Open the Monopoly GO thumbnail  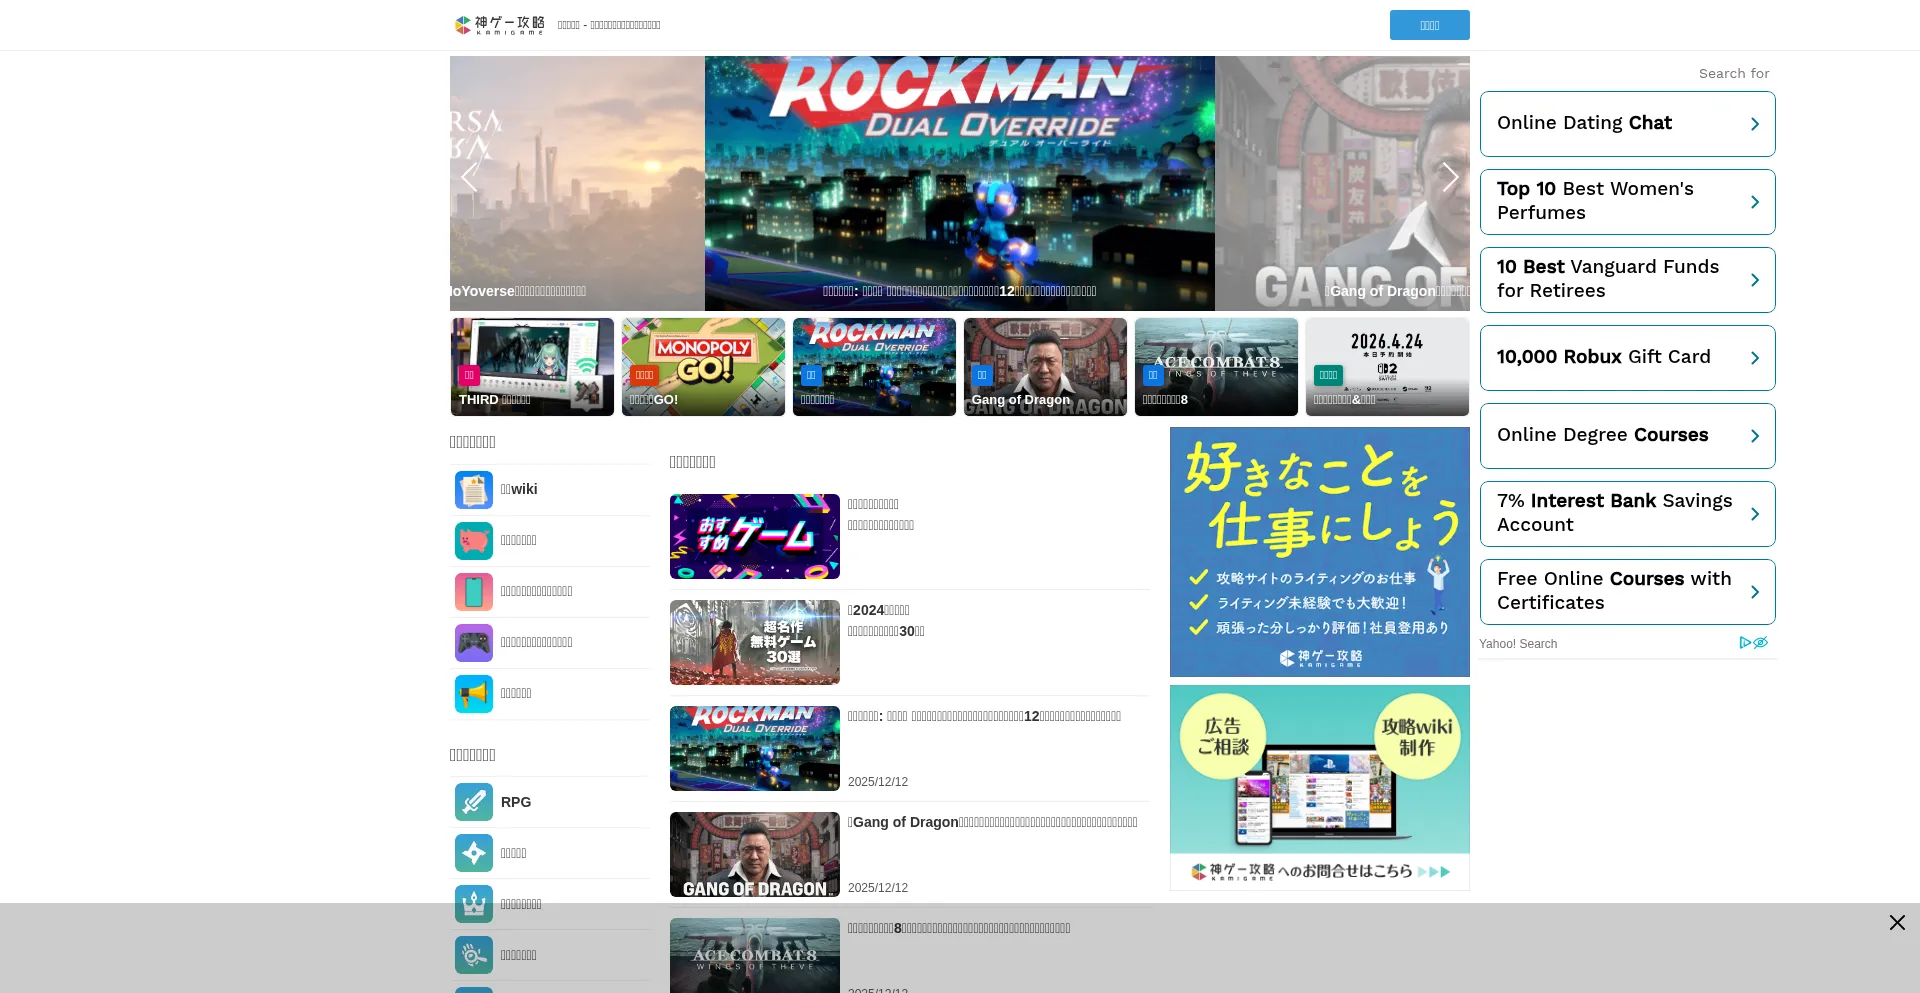[703, 366]
